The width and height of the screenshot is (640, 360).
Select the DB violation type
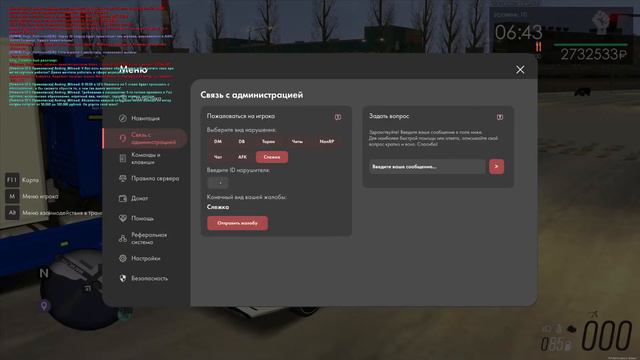click(242, 142)
